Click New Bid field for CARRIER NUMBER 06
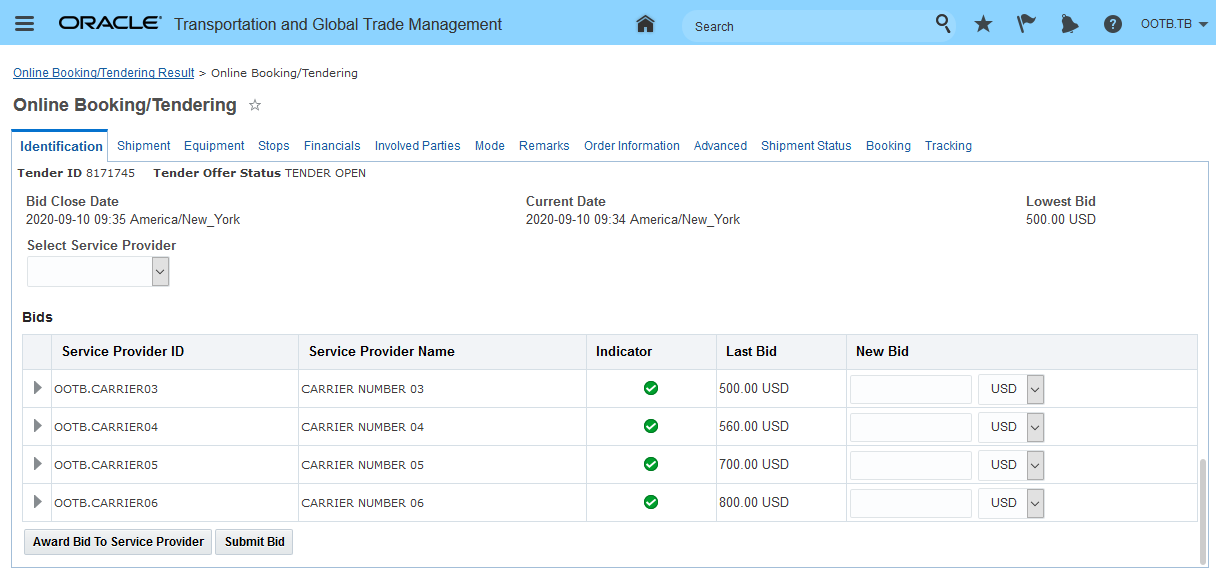1216x585 pixels. pos(910,503)
